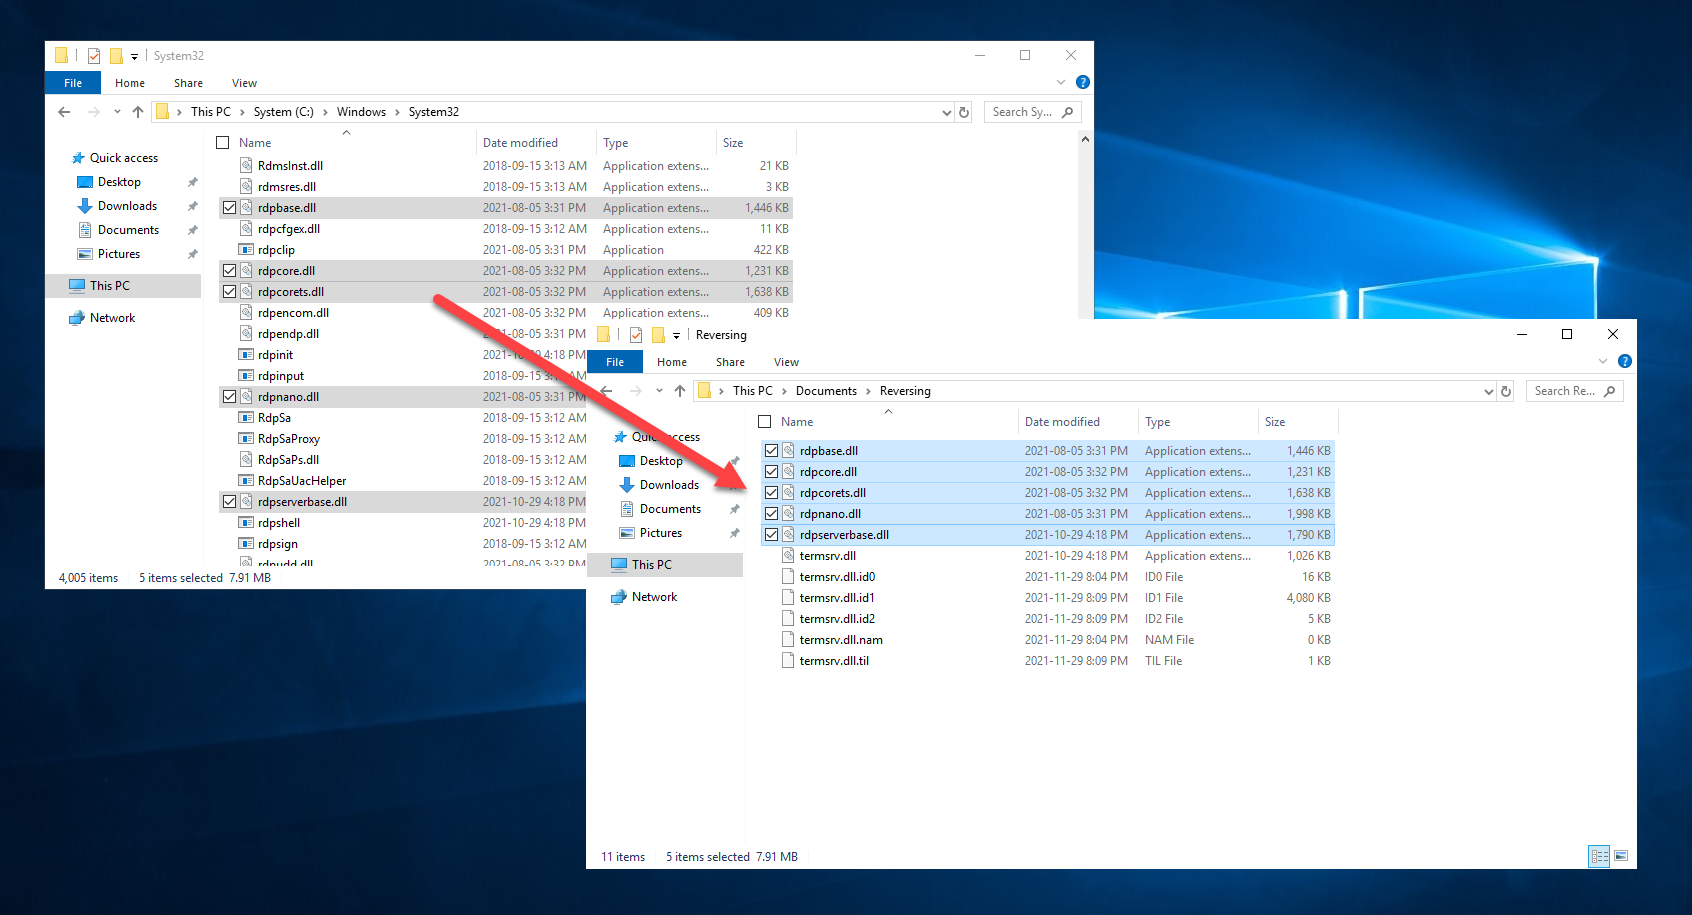
Task: Open the View tab in System32 window
Action: [244, 83]
